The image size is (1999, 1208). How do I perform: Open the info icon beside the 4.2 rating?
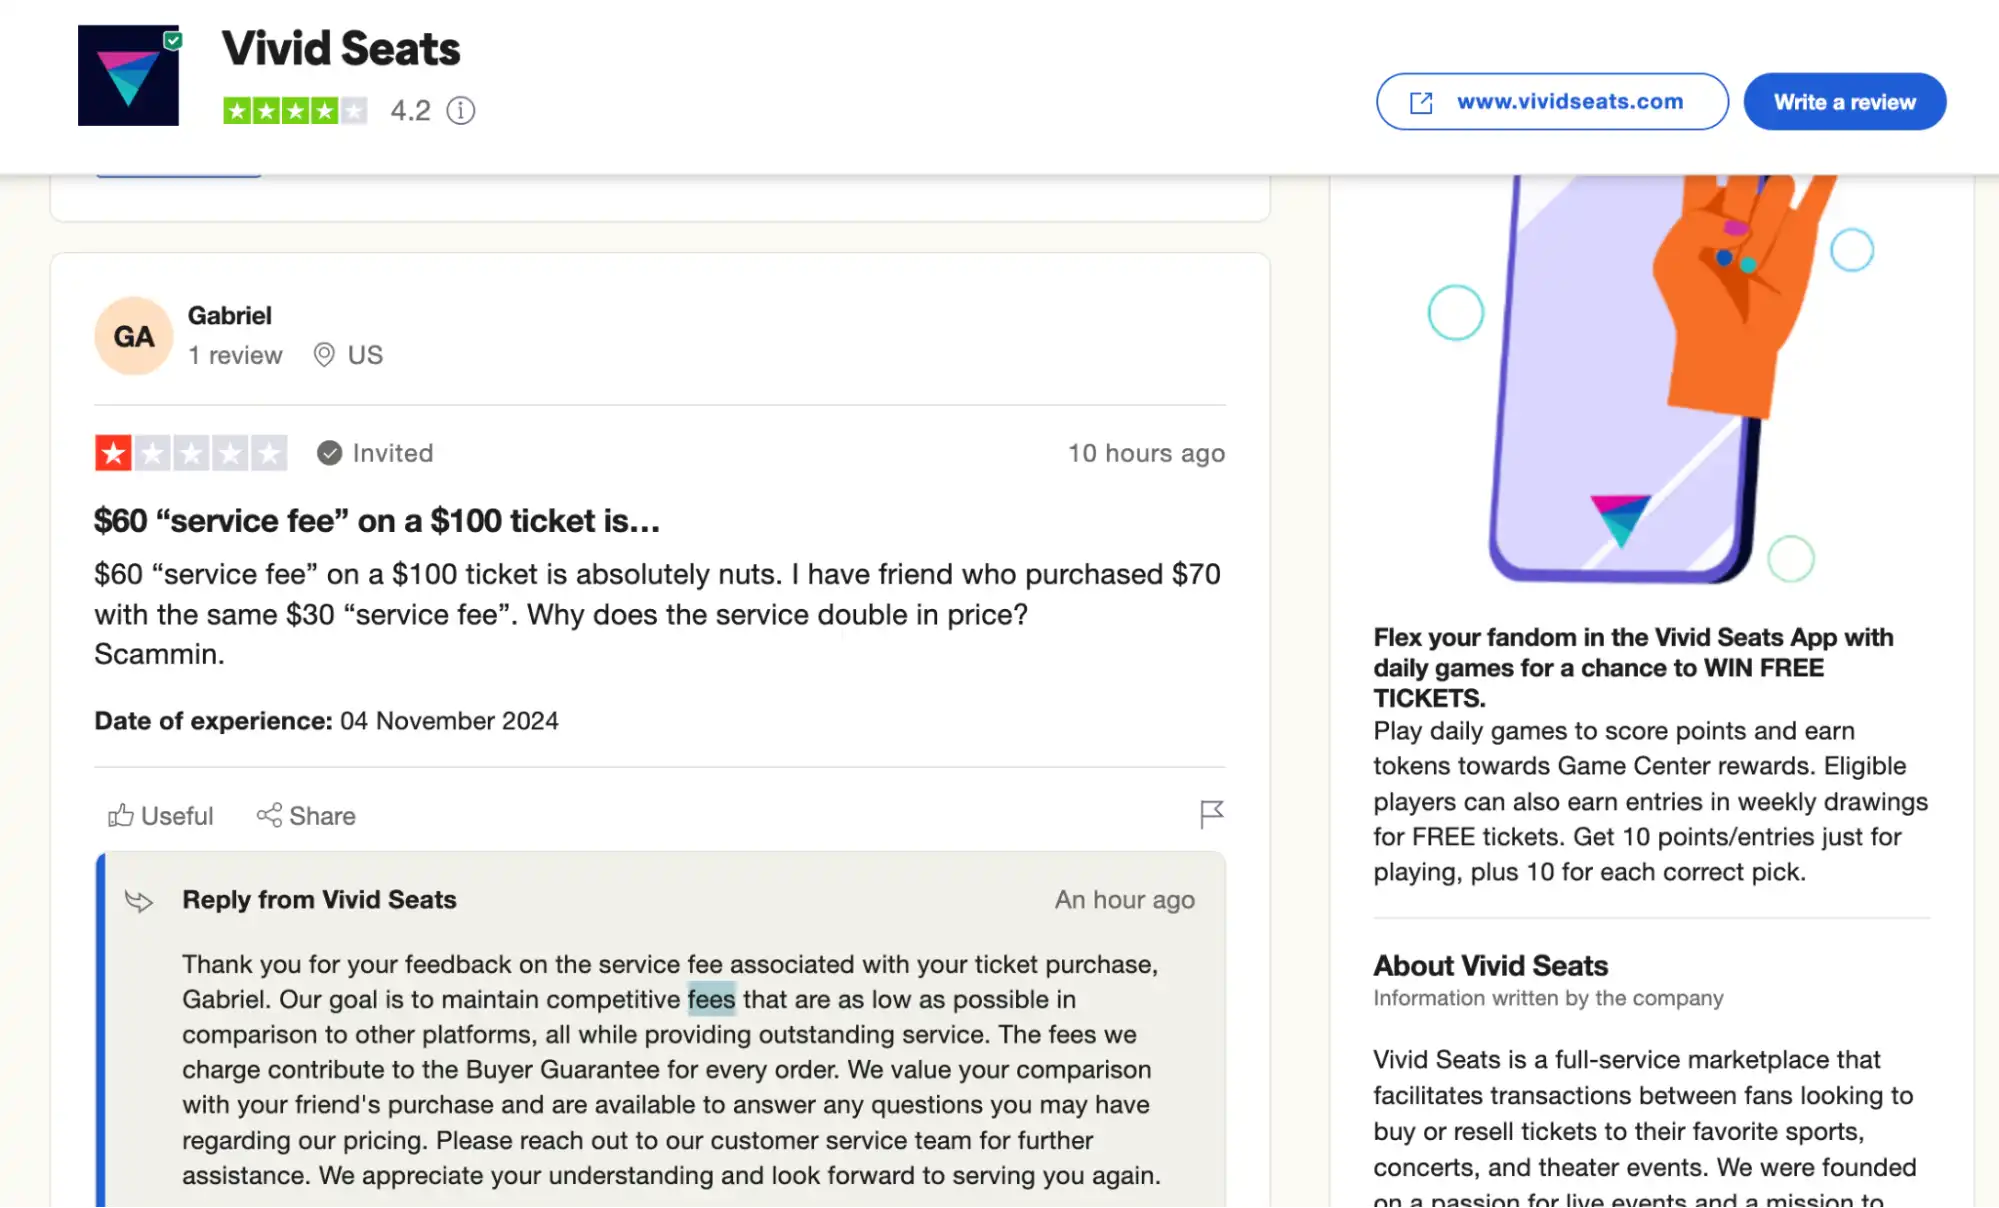click(461, 111)
